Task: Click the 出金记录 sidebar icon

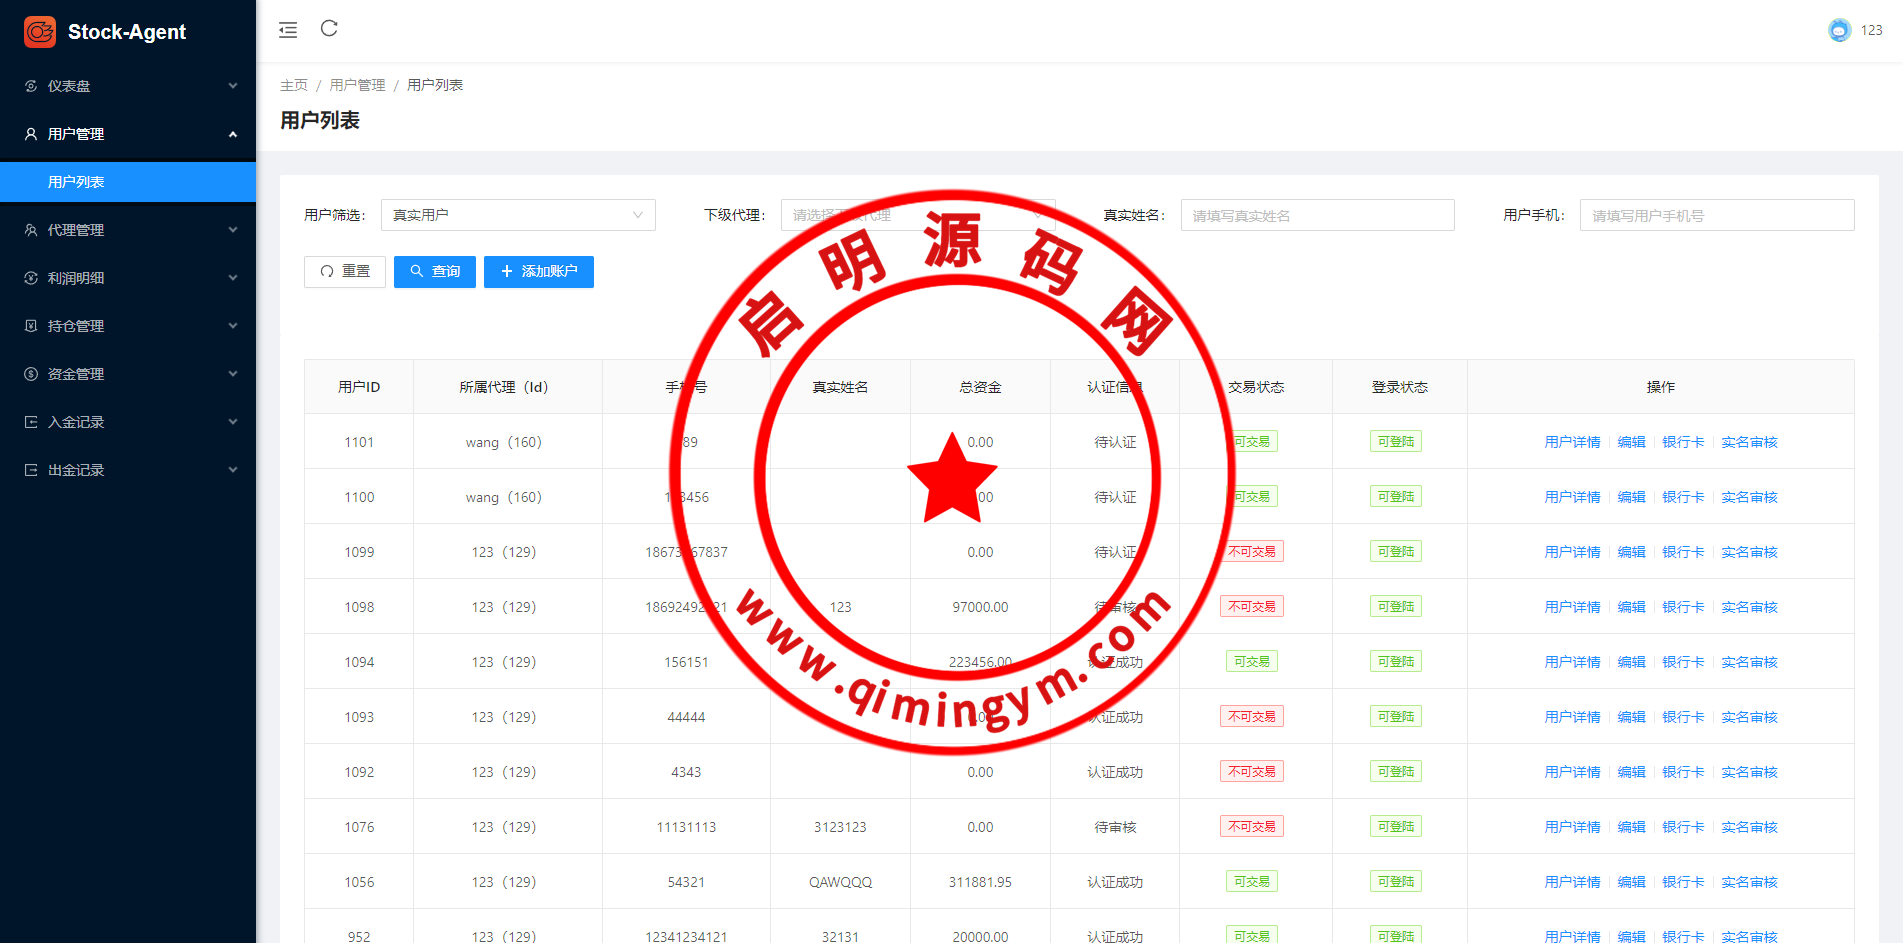Action: pos(31,470)
